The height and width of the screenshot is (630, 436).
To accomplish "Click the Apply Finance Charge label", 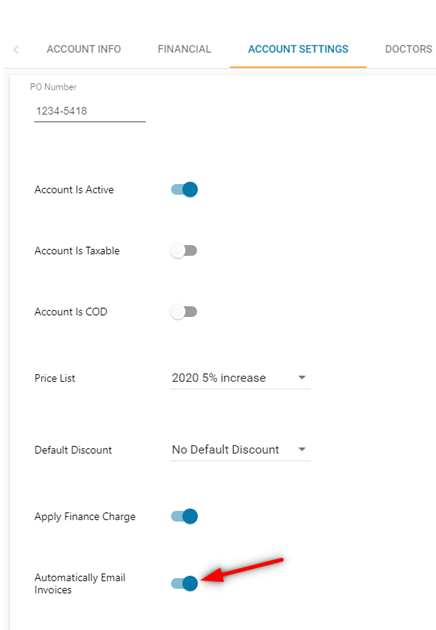I will point(85,517).
